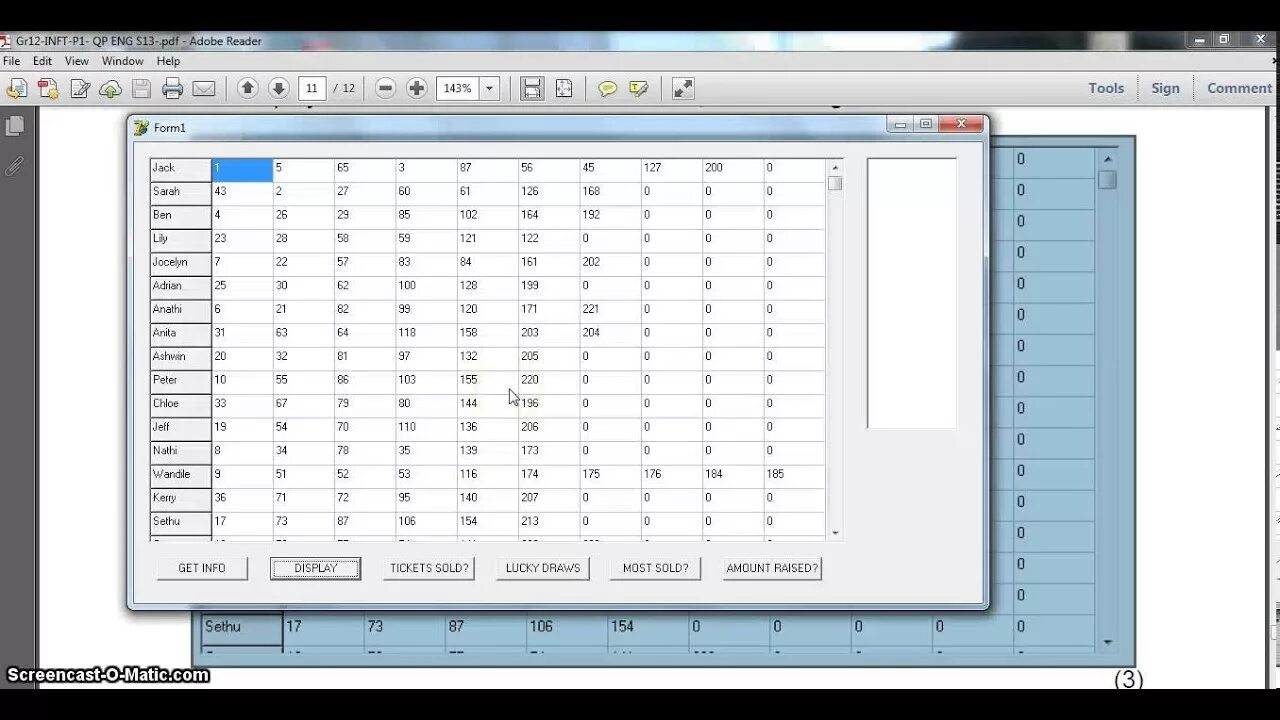Click the 143% zoom value field

pyautogui.click(x=459, y=88)
